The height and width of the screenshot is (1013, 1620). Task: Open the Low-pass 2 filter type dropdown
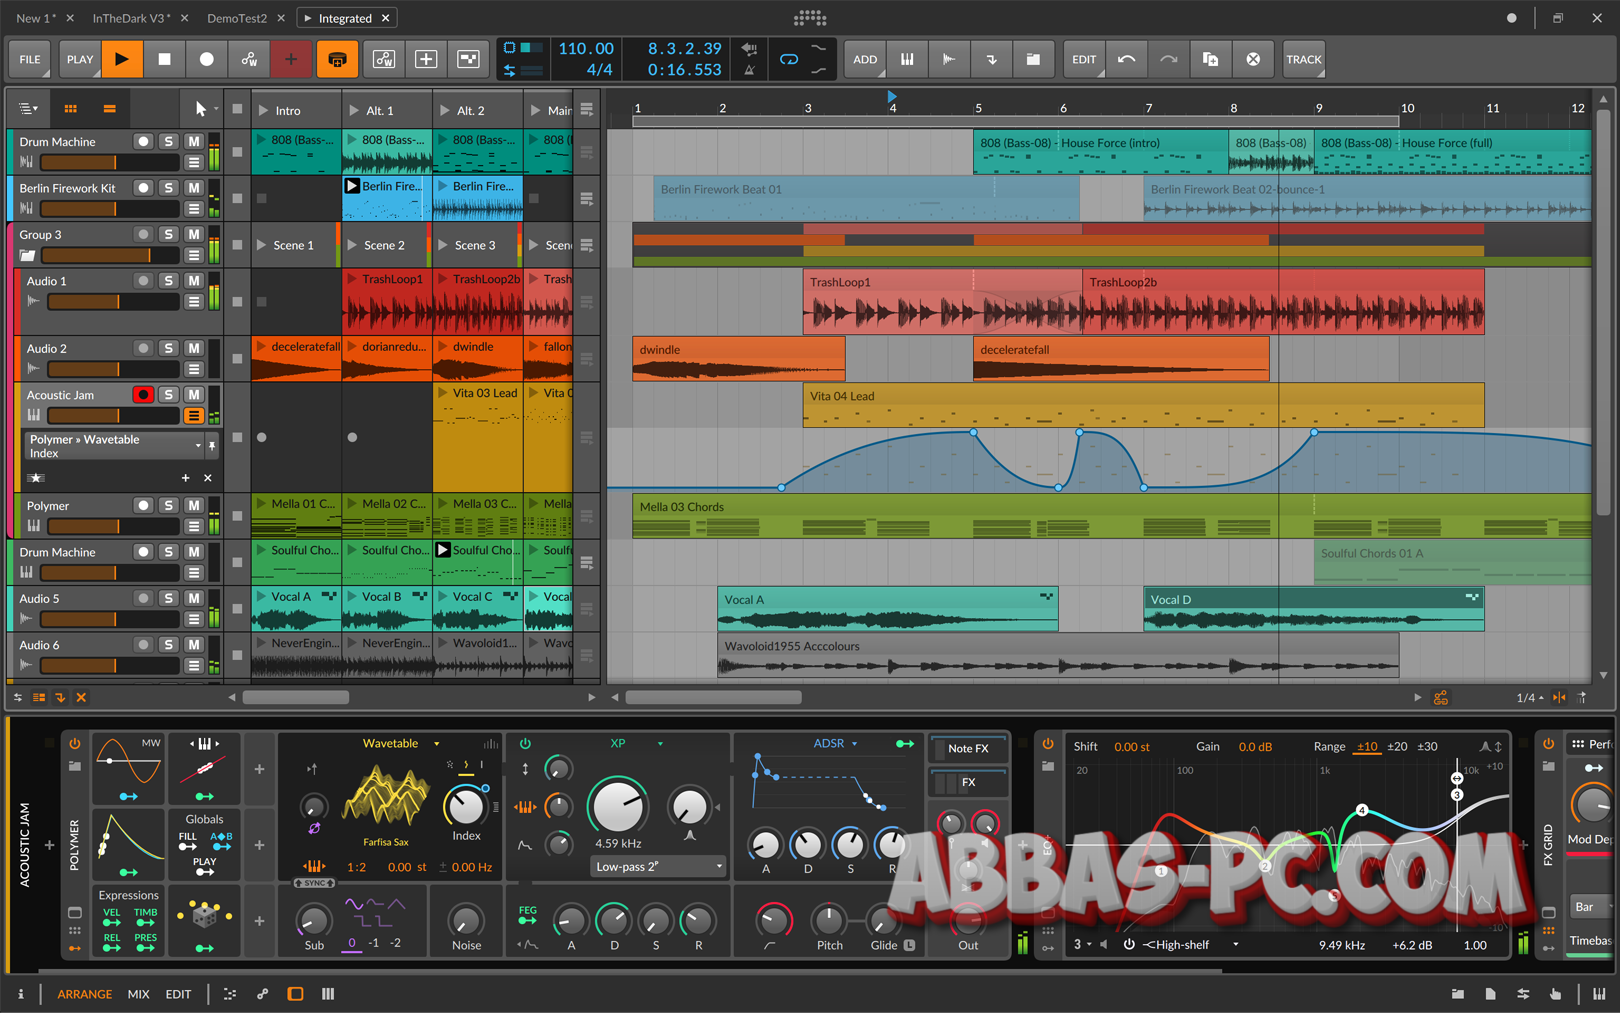(657, 866)
